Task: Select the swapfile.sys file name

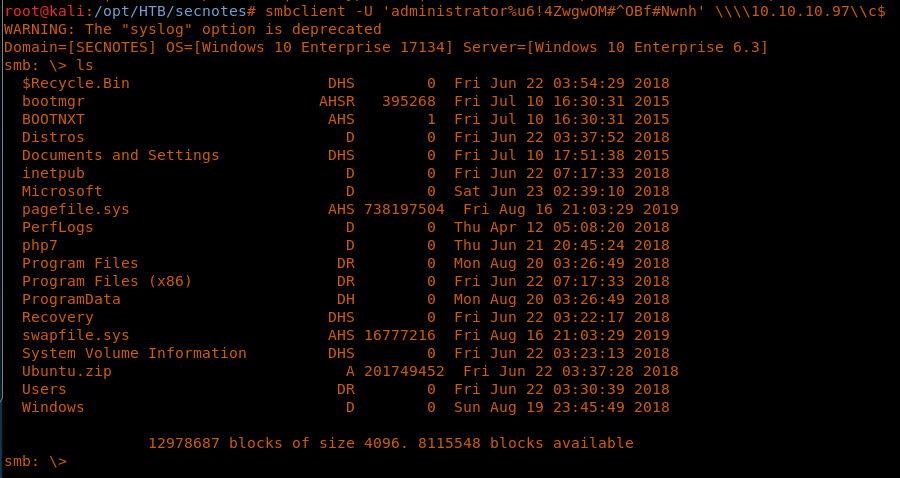Action: pyautogui.click(x=75, y=335)
